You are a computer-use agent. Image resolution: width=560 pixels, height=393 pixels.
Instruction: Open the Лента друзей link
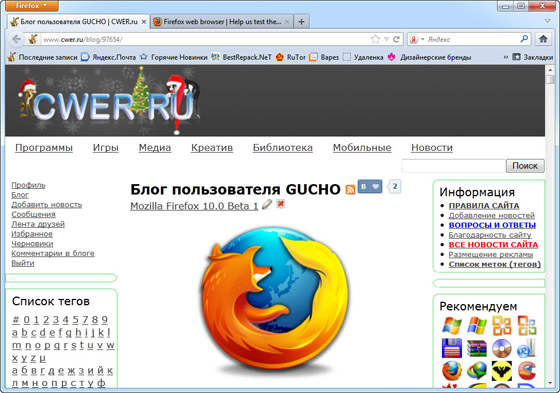tap(38, 224)
